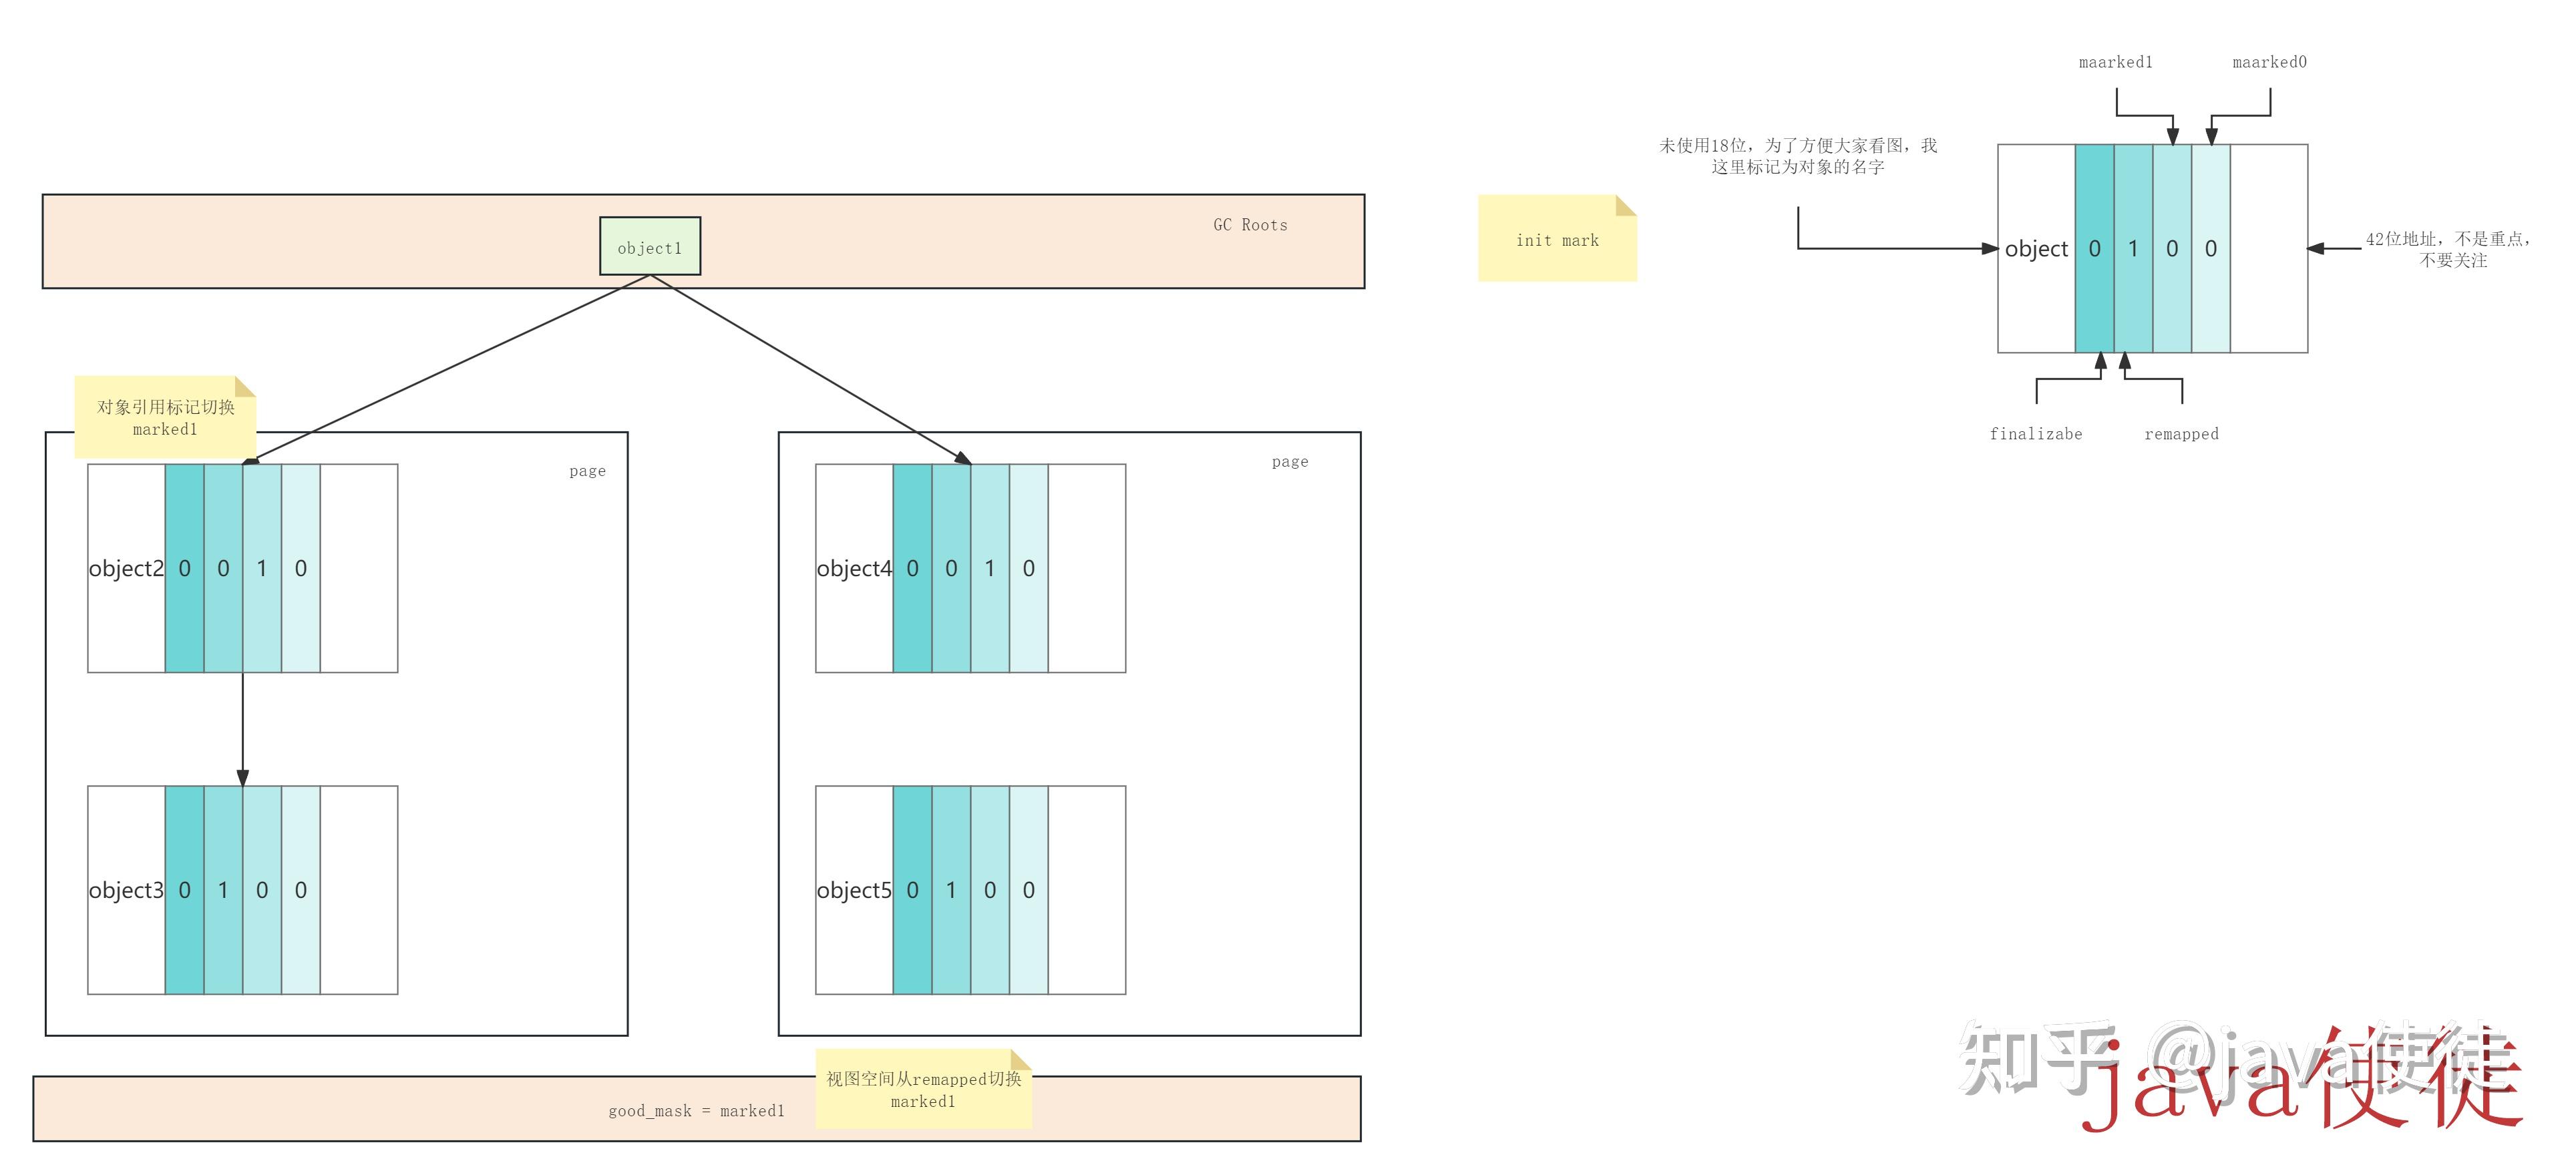This screenshot has height=1175, width=2576.
Task: Click the sticky note about remapped切换 marked1
Action: tap(923, 1089)
